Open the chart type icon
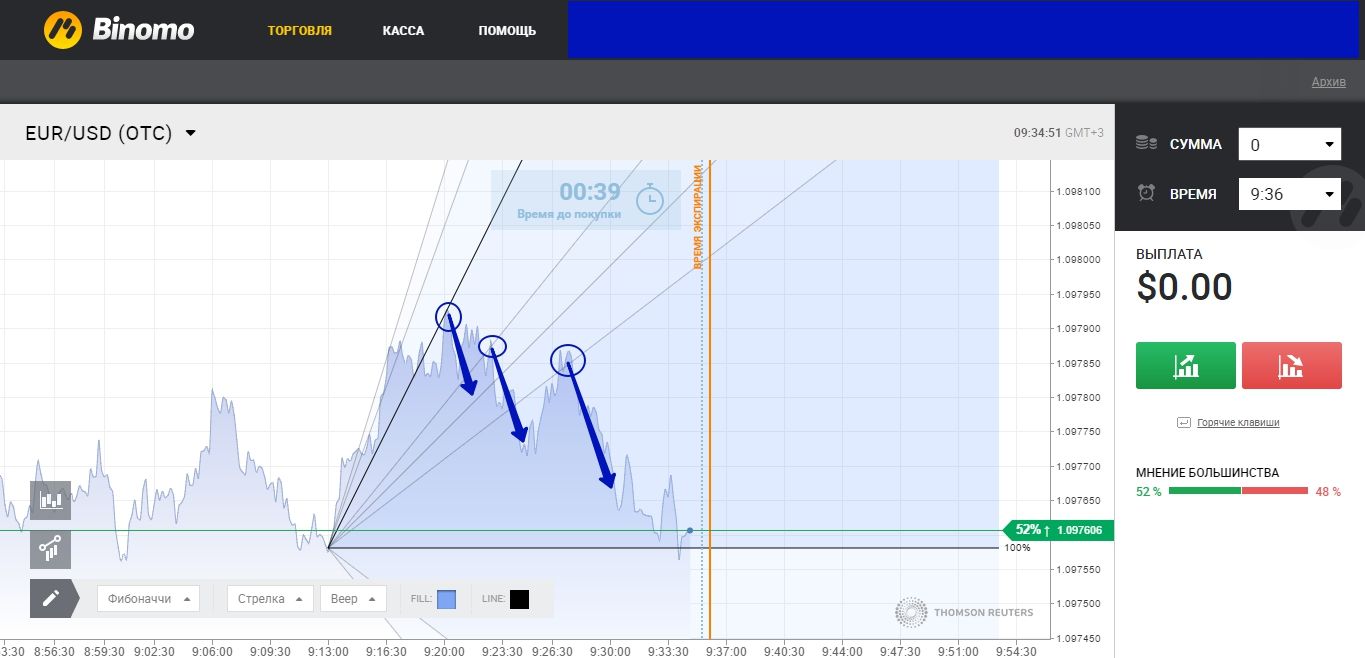 coord(50,500)
